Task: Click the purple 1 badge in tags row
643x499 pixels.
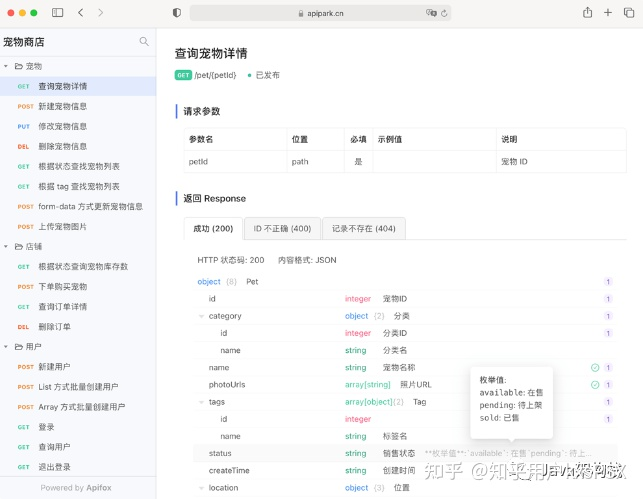Action: (608, 402)
